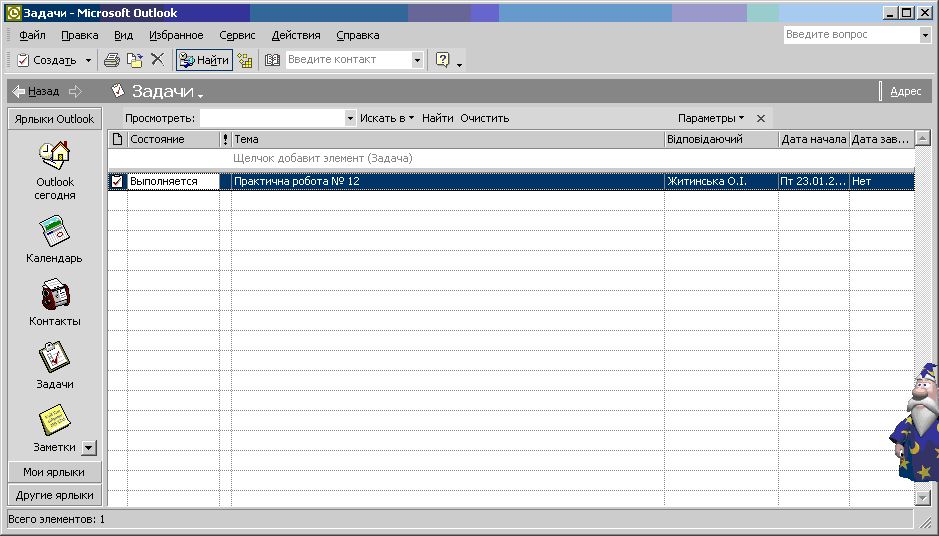The height and width of the screenshot is (536, 939).
Task: Open the Файл menu
Action: pyautogui.click(x=32, y=35)
